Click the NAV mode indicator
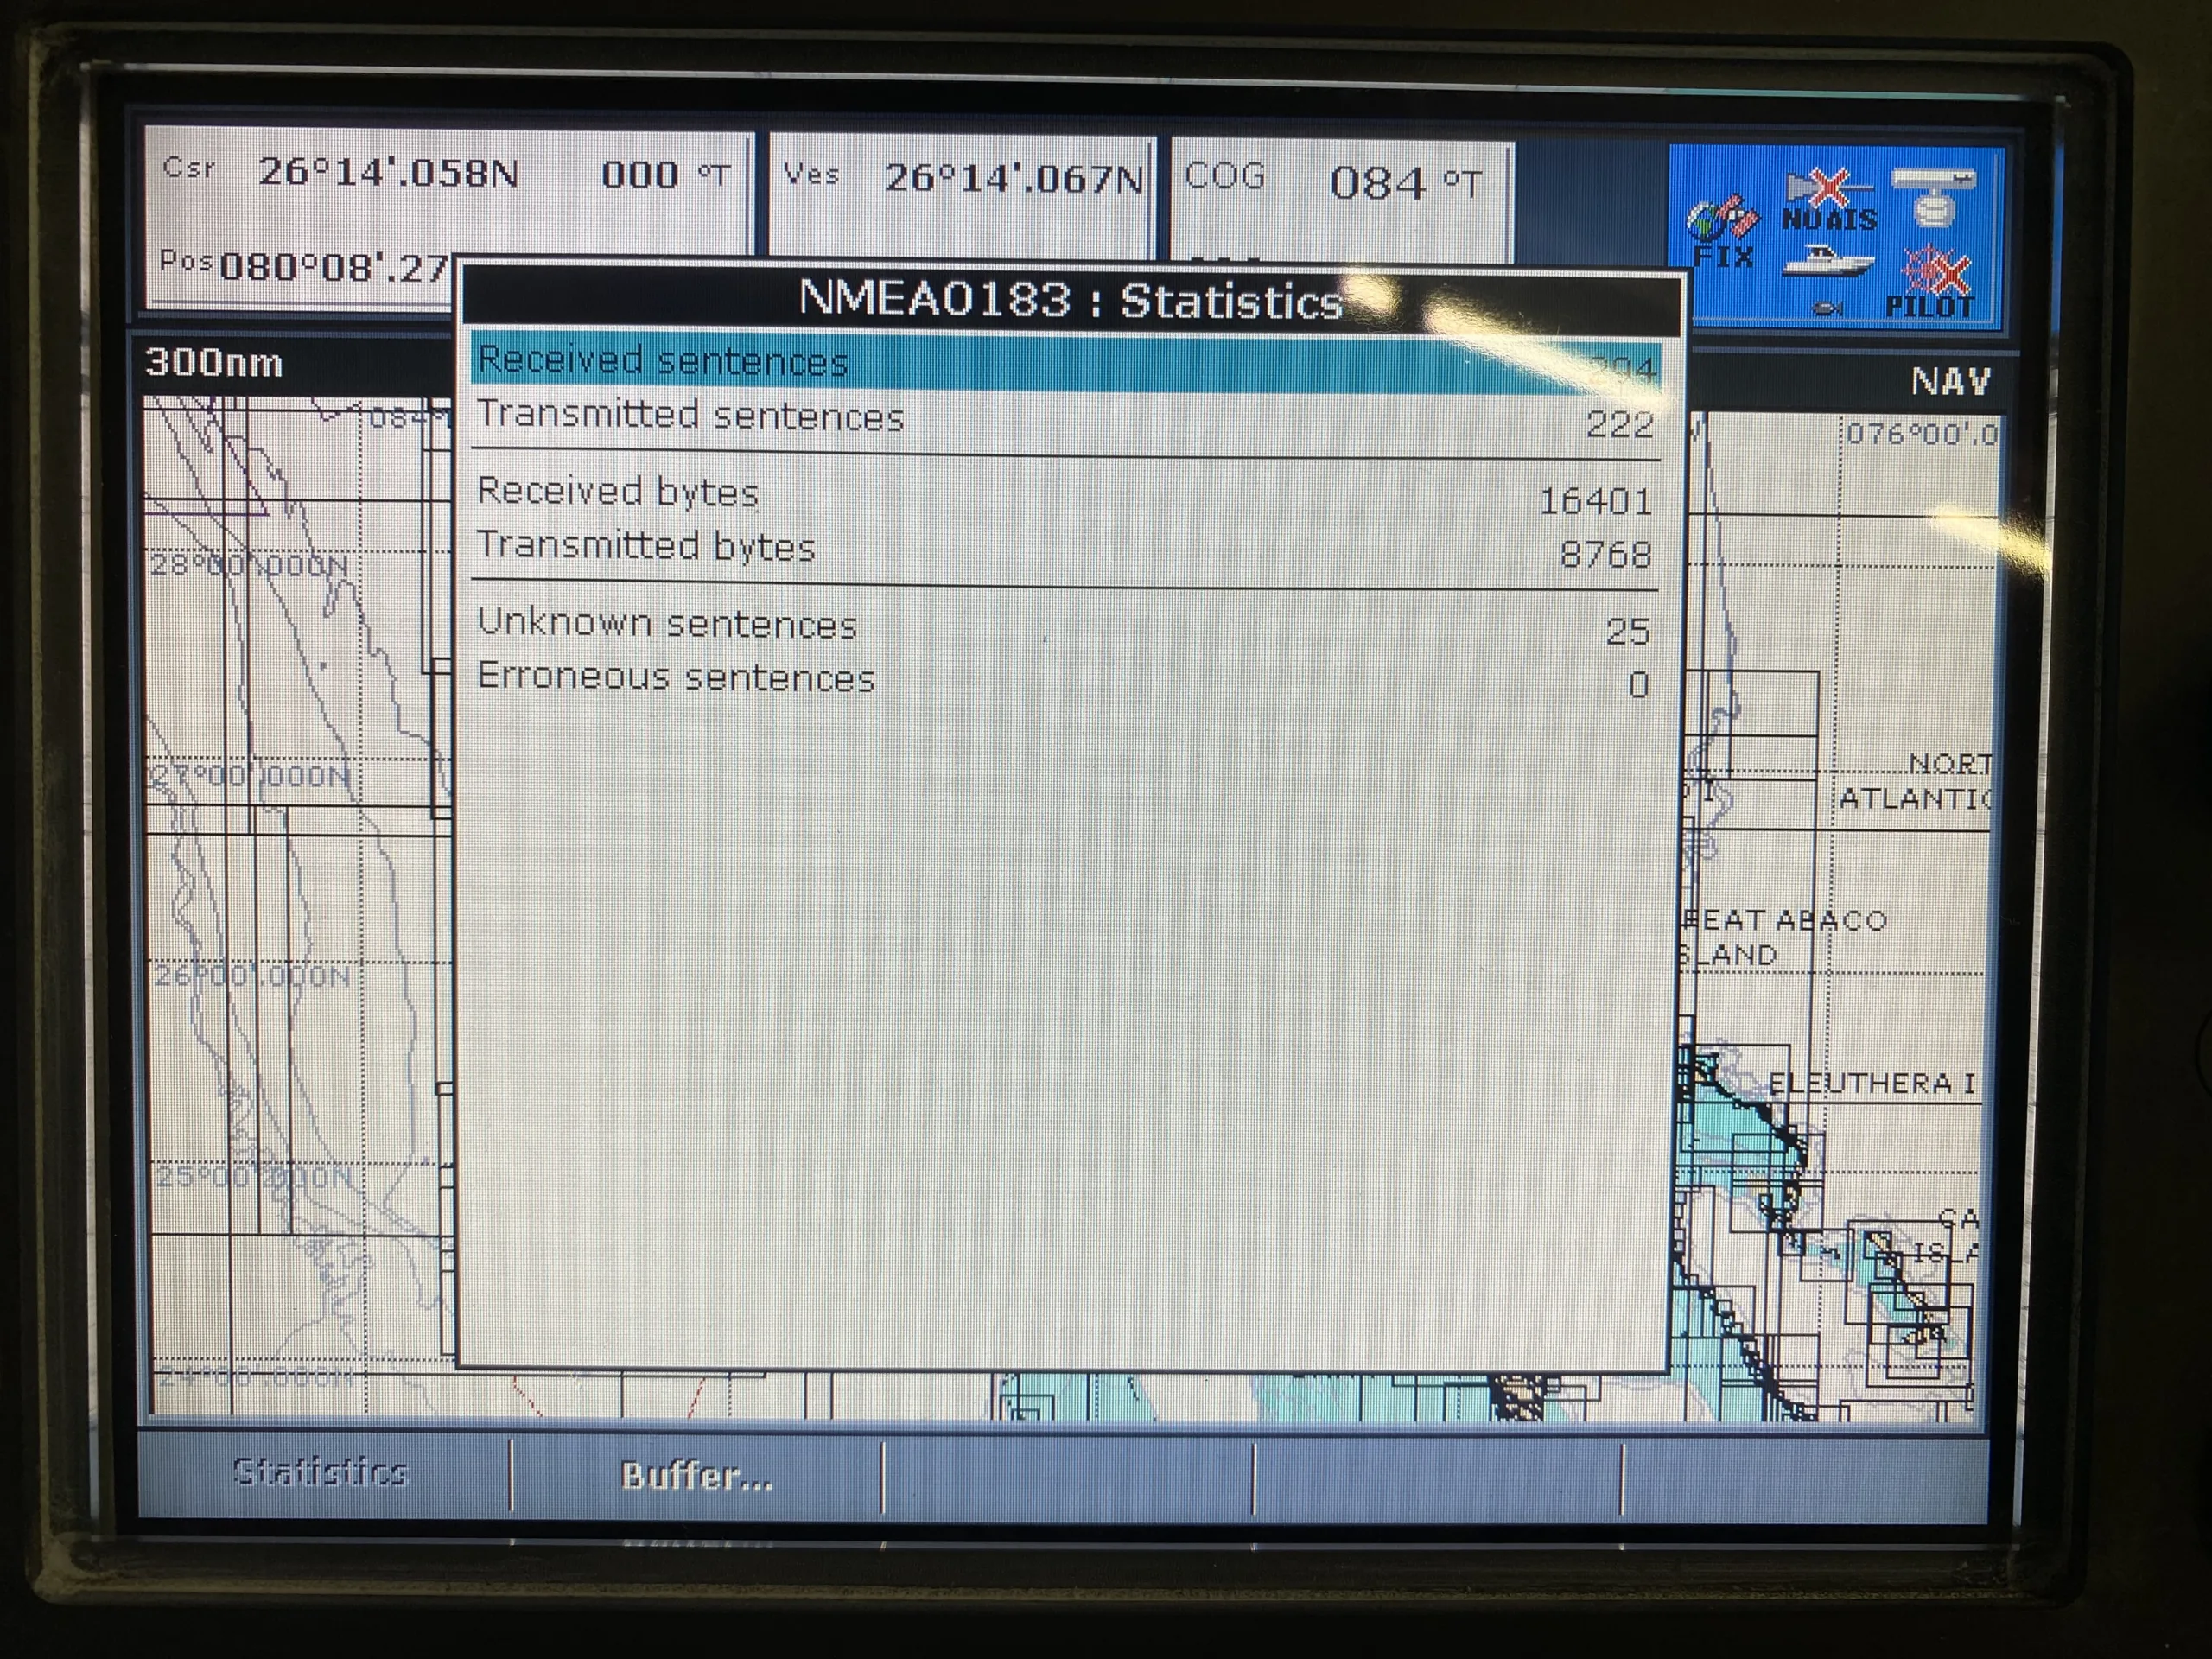Screen dimensions: 2212x1659 (x=1950, y=382)
